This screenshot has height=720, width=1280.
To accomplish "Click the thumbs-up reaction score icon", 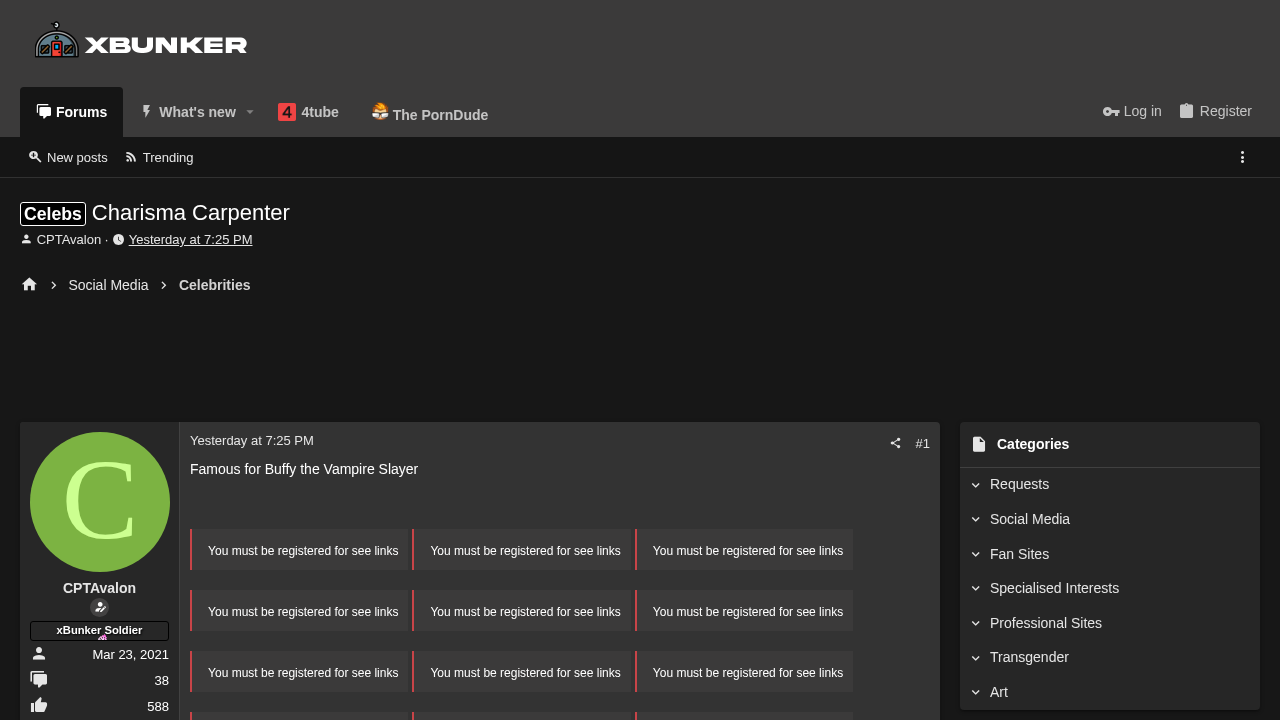I will coord(39,706).
